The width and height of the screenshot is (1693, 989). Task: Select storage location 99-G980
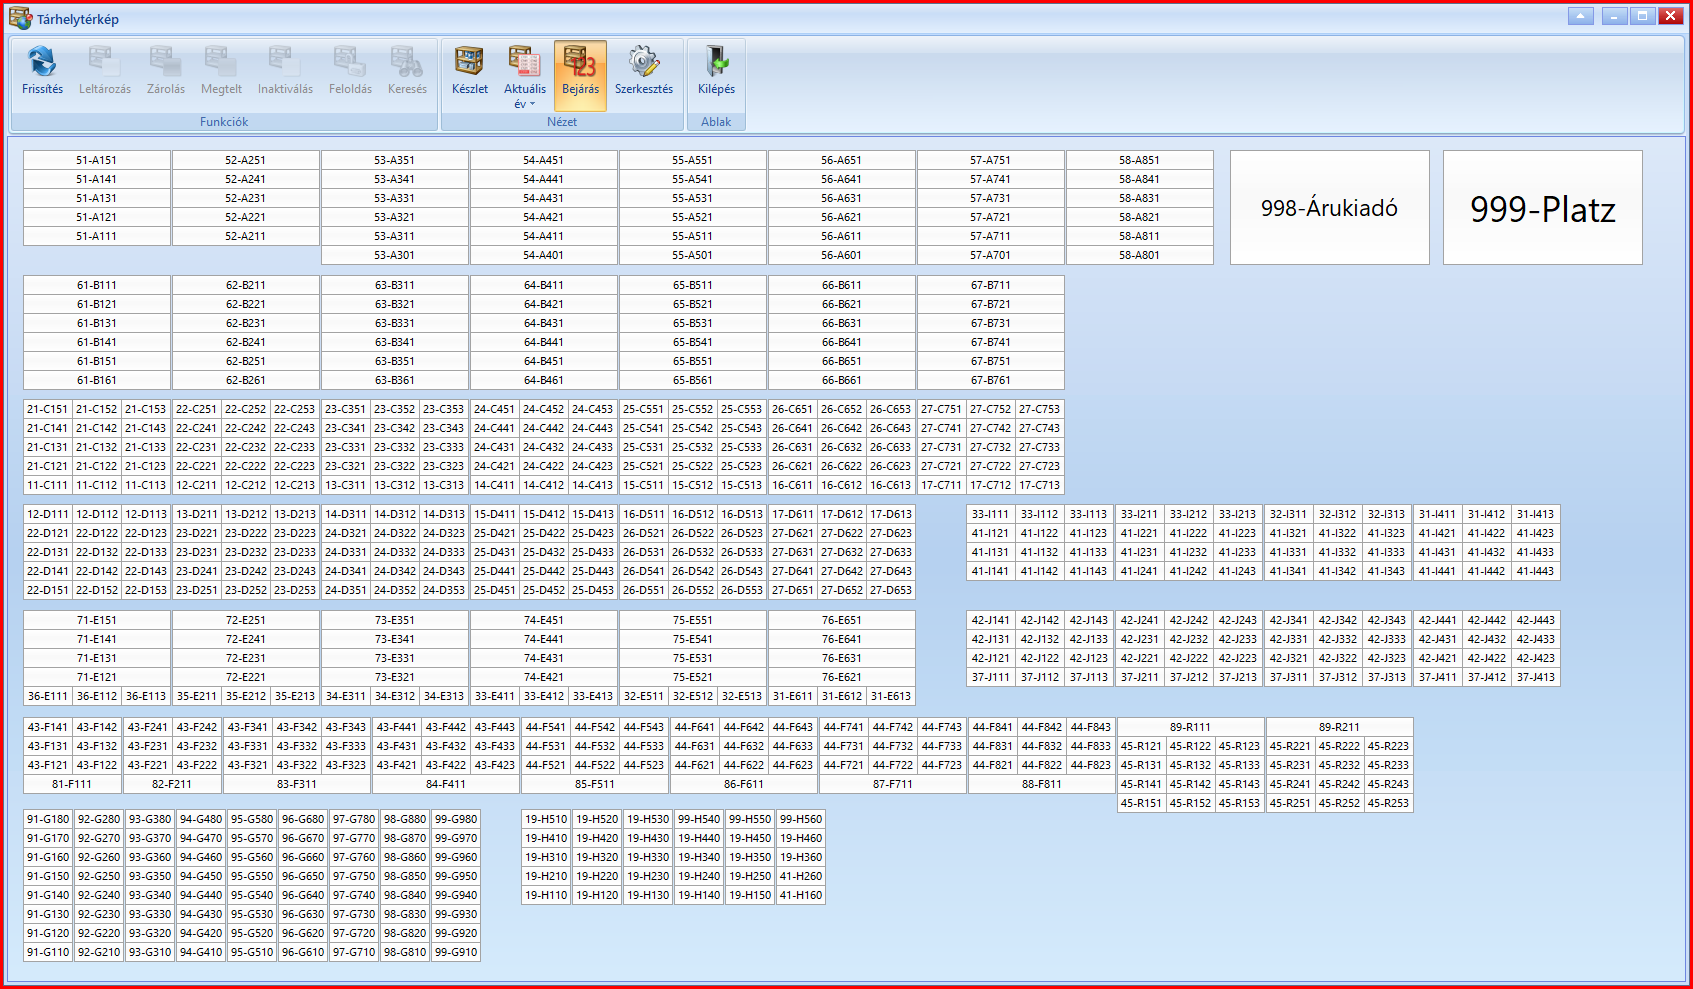(x=456, y=819)
